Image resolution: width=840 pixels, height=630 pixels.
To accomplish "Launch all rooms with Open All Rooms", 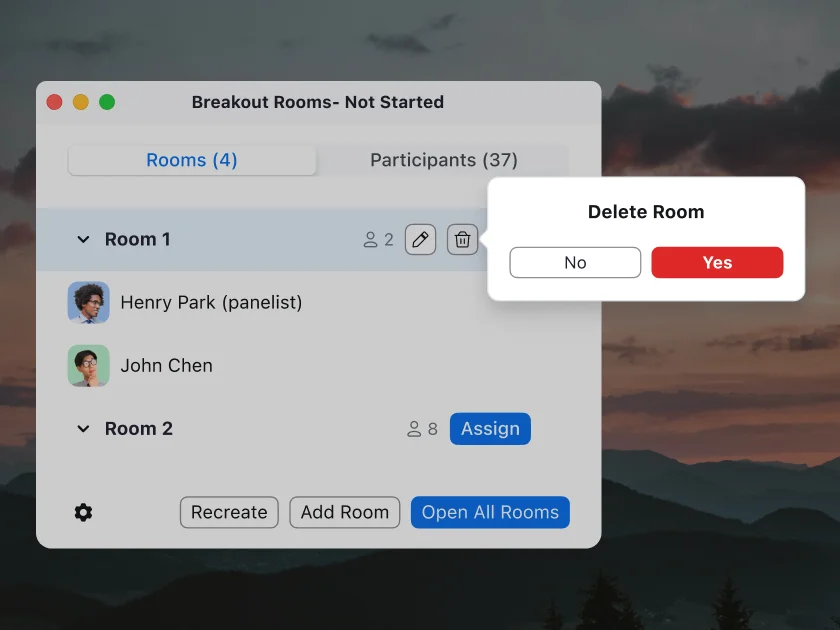I will (490, 512).
